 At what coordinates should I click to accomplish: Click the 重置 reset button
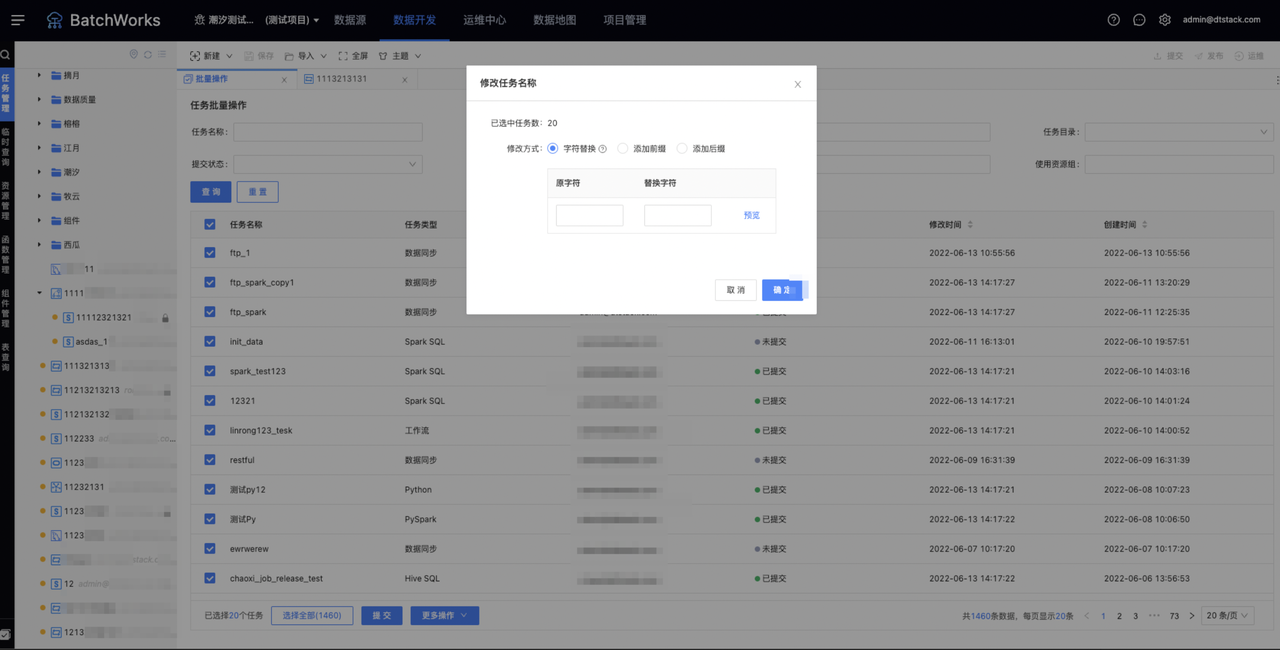258,192
